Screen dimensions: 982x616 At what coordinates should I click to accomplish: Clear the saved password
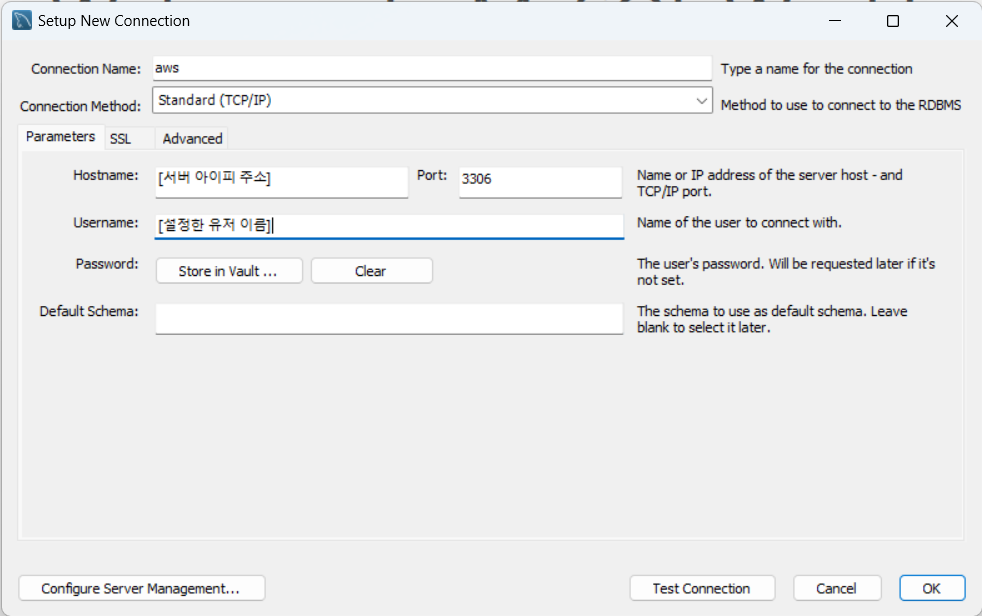(371, 270)
